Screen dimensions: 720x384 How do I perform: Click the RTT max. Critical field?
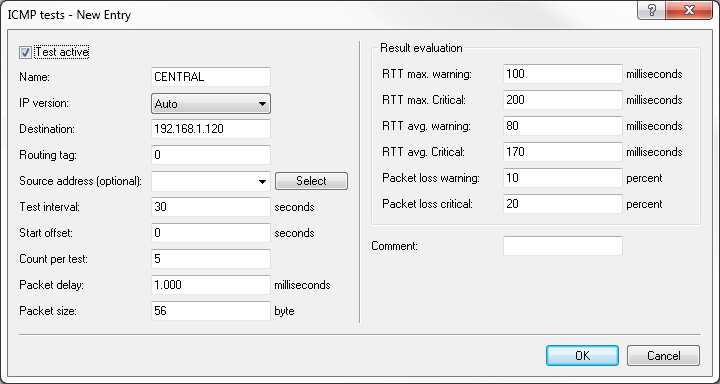563,100
